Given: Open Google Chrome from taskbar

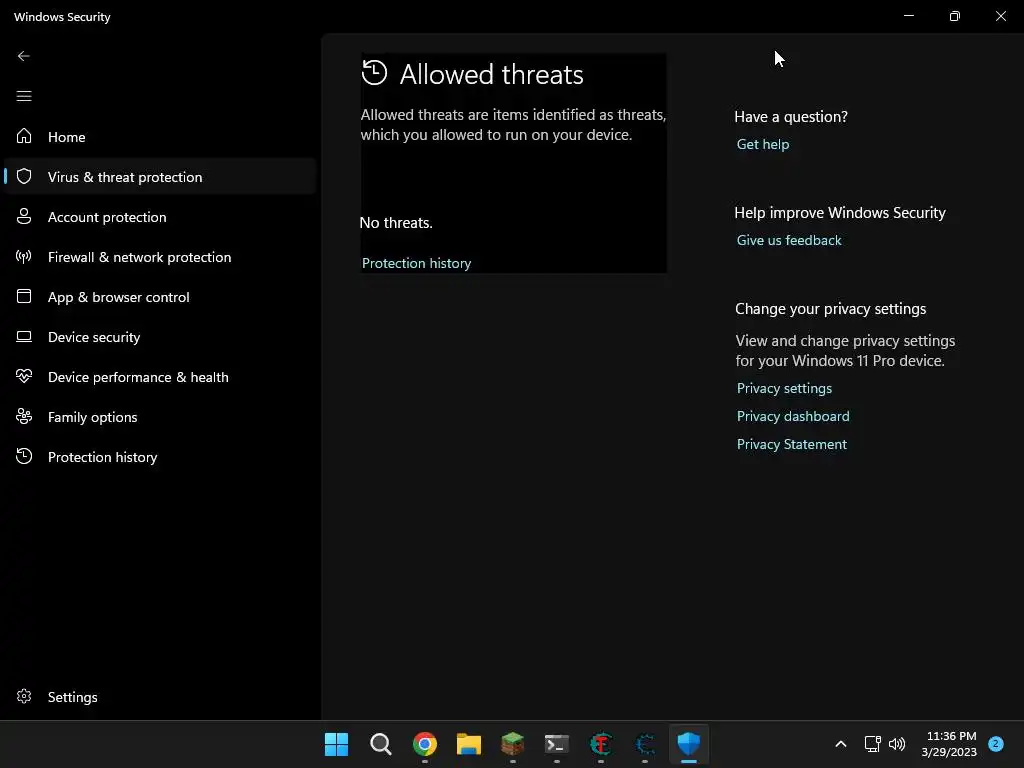Looking at the screenshot, I should coord(424,744).
